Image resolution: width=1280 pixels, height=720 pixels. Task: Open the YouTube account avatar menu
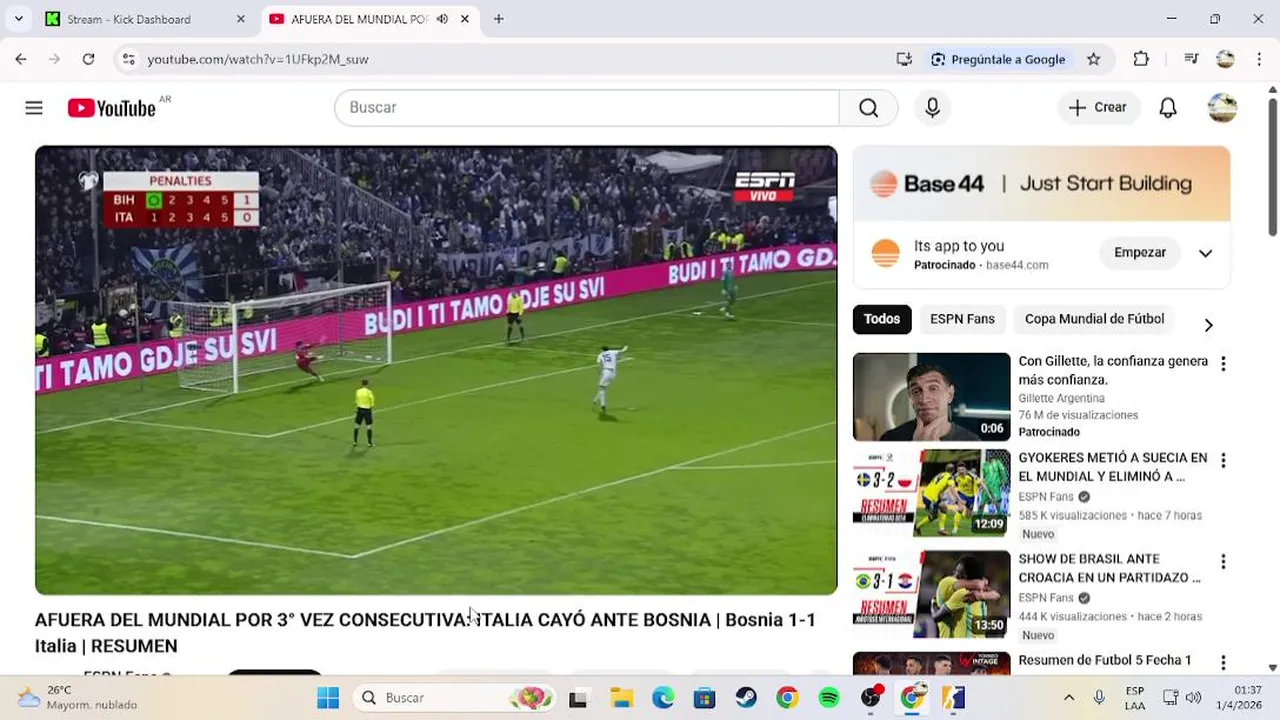pos(1222,107)
